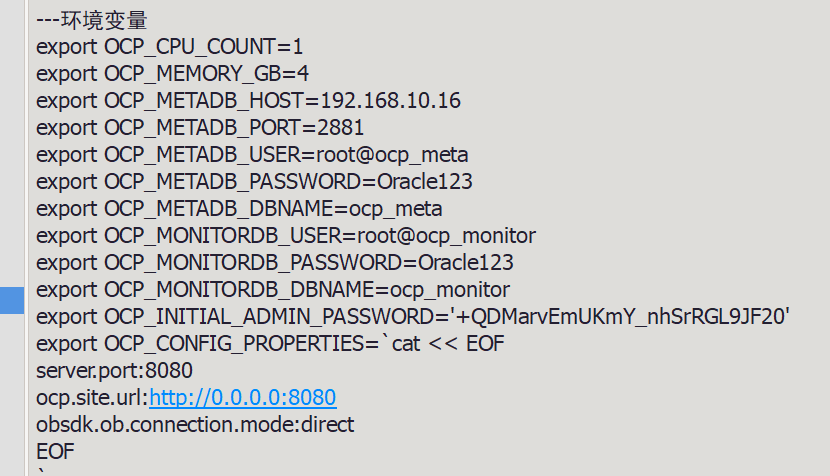This screenshot has height=476, width=830.
Task: Click the final EOF line
Action: click(55, 452)
